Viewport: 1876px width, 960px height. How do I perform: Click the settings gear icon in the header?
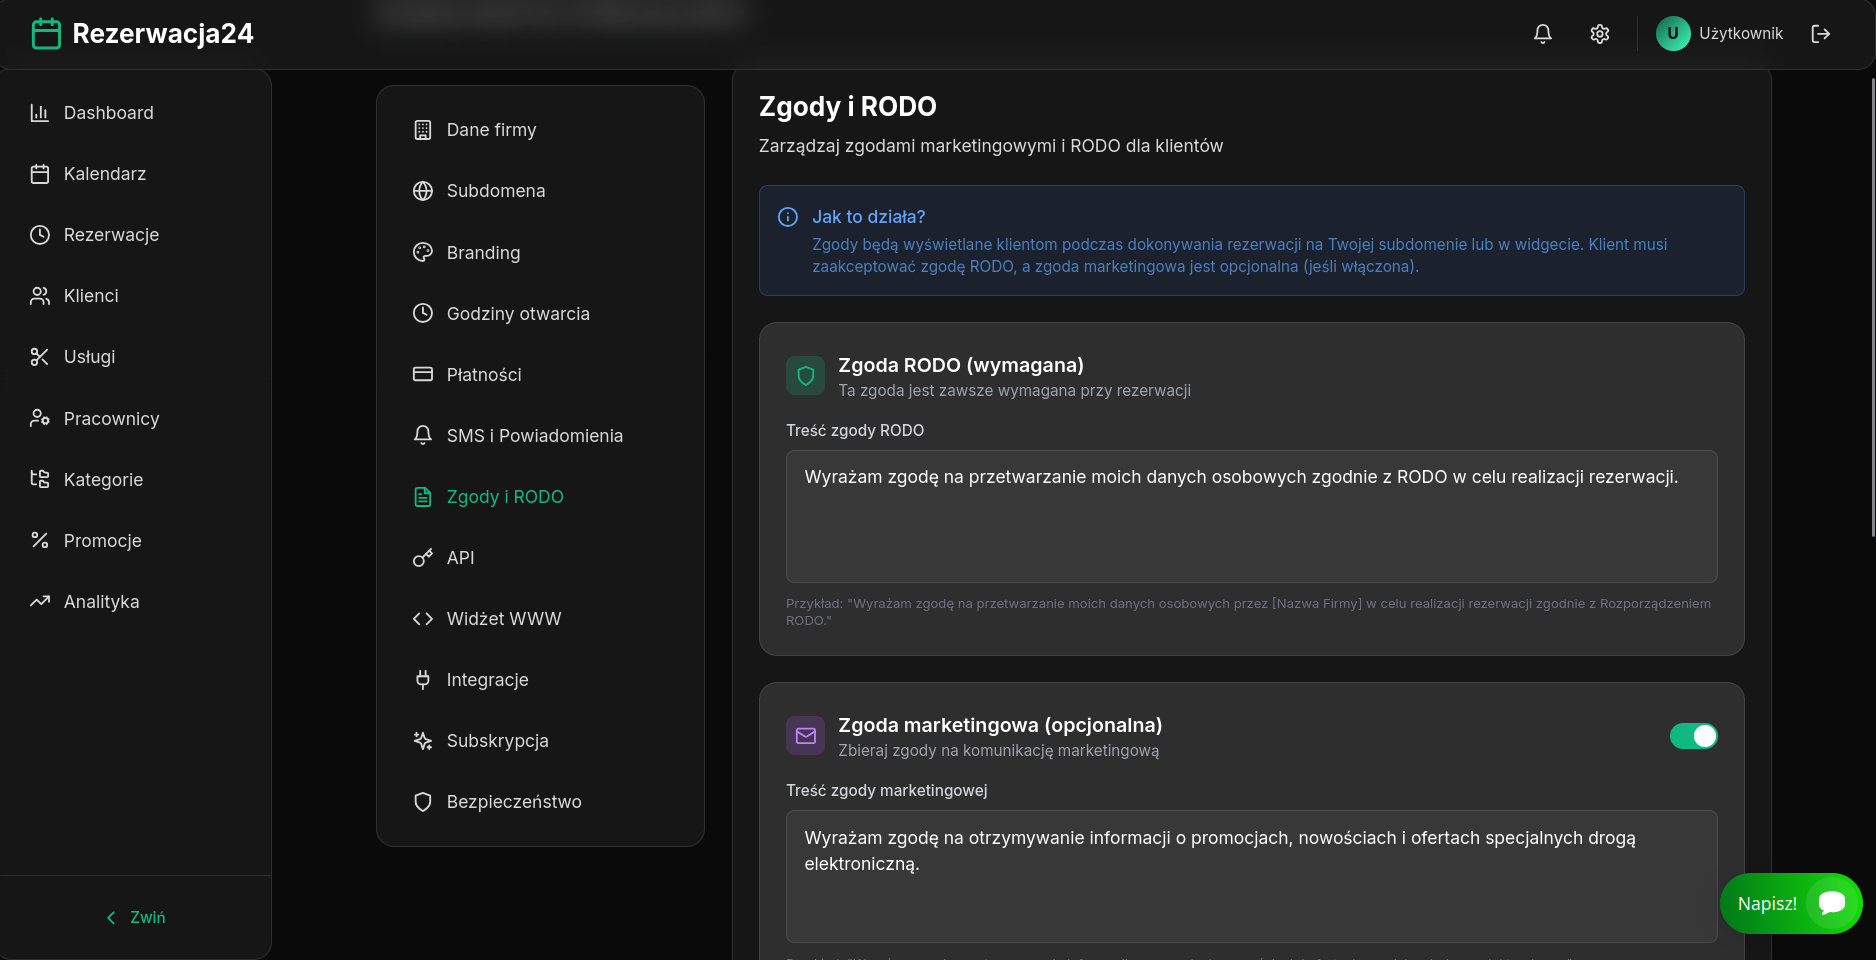click(x=1600, y=33)
